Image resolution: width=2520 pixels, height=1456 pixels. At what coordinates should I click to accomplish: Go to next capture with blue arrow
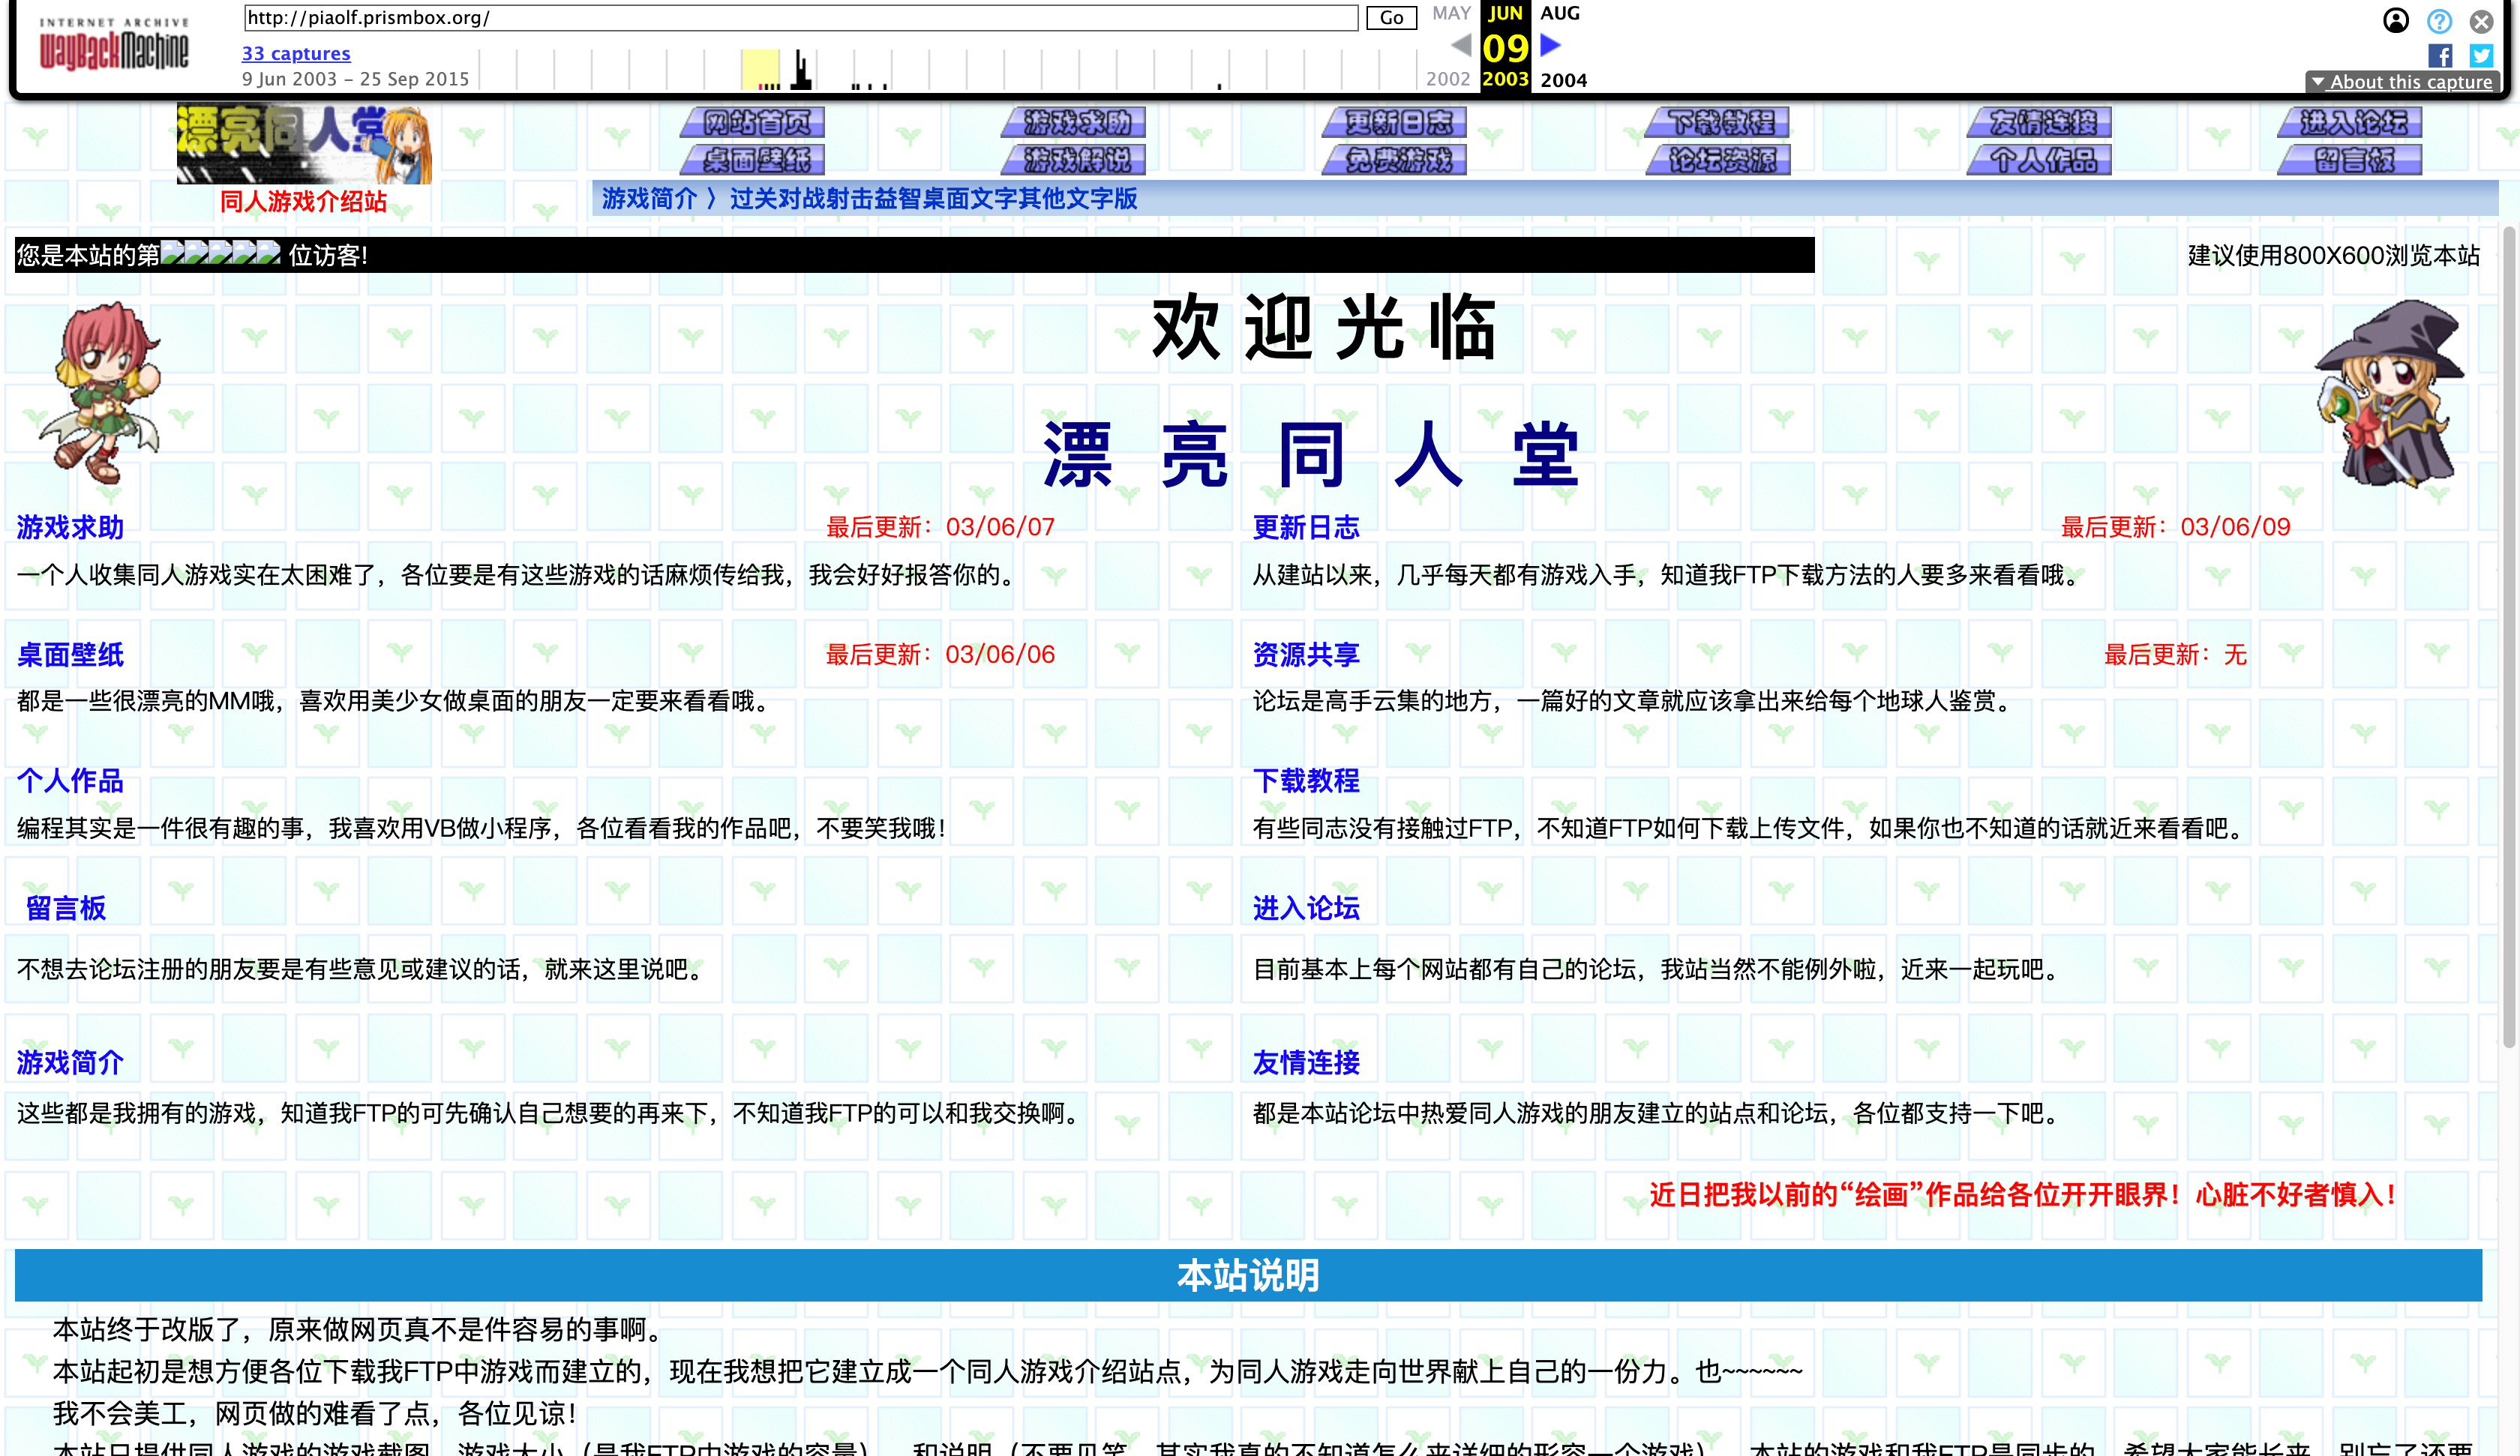pyautogui.click(x=1551, y=45)
